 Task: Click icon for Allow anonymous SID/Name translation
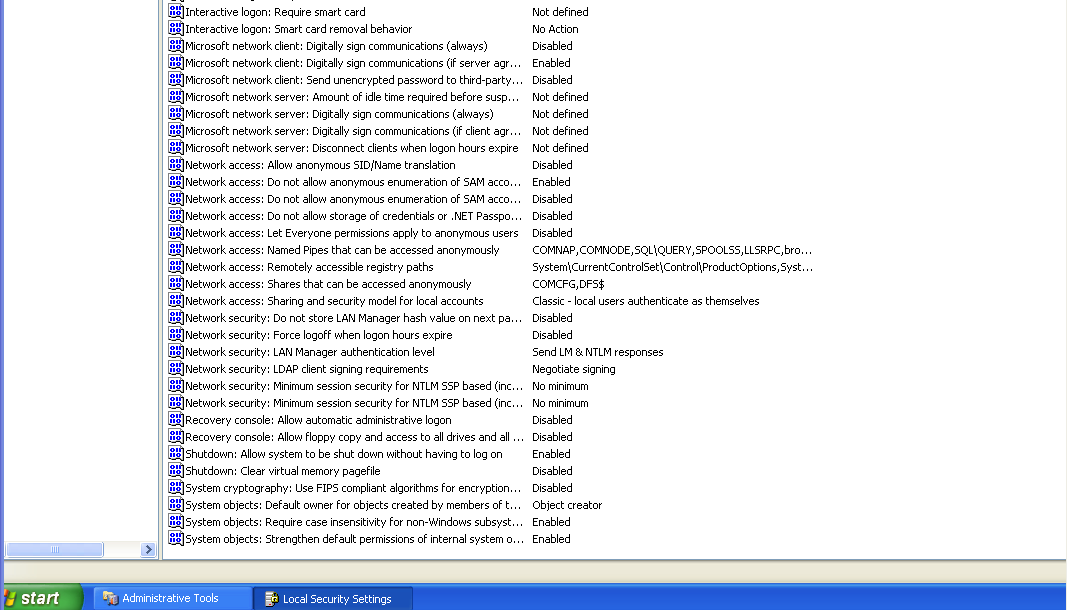[176, 165]
